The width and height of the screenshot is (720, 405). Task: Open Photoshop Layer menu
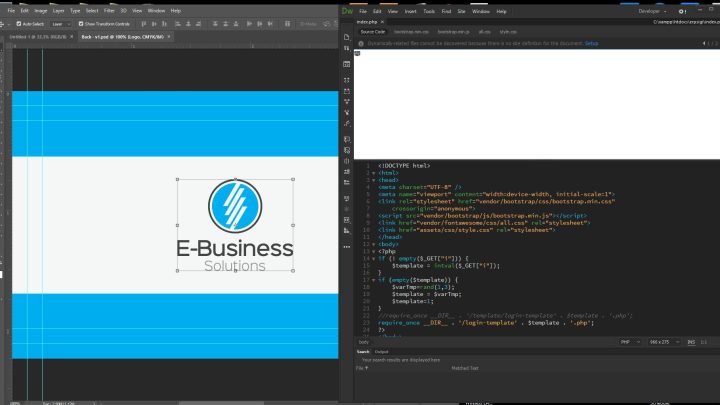tap(58, 11)
